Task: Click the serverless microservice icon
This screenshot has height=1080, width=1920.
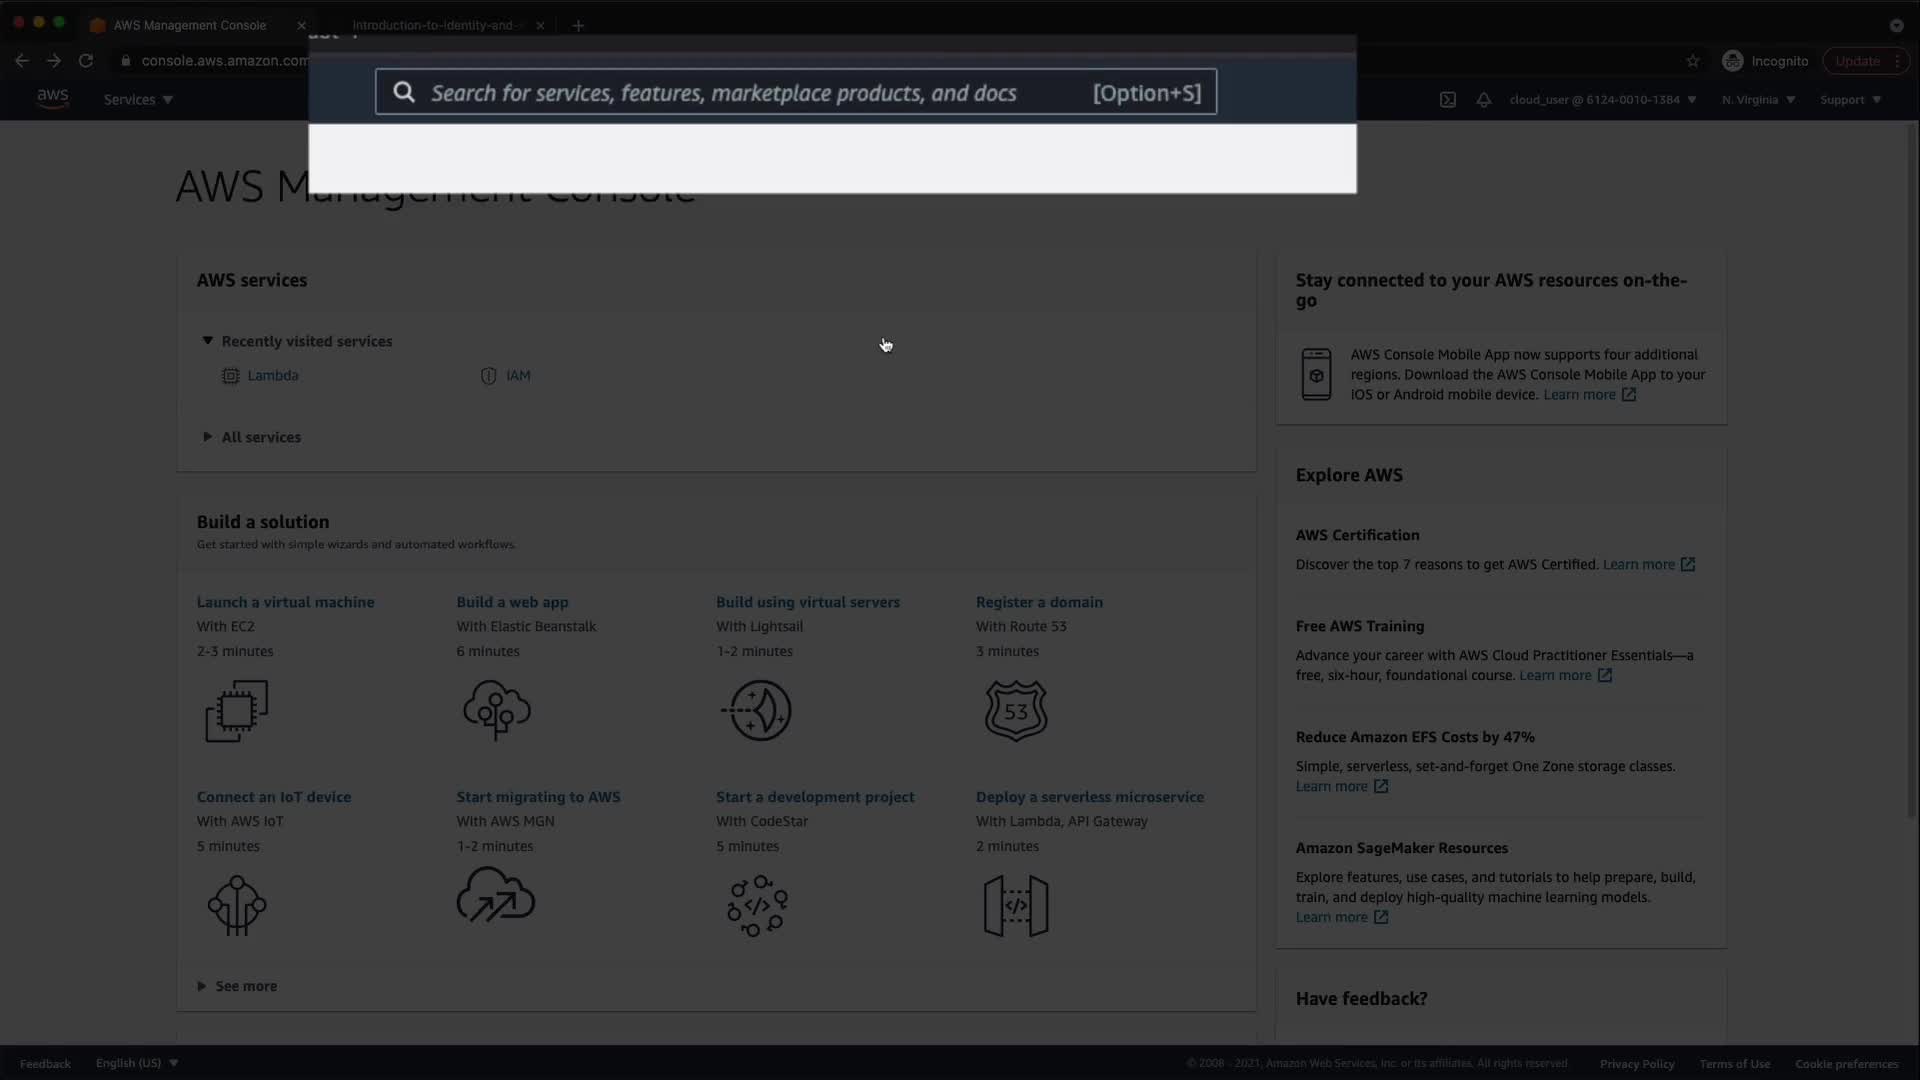Action: (1015, 905)
